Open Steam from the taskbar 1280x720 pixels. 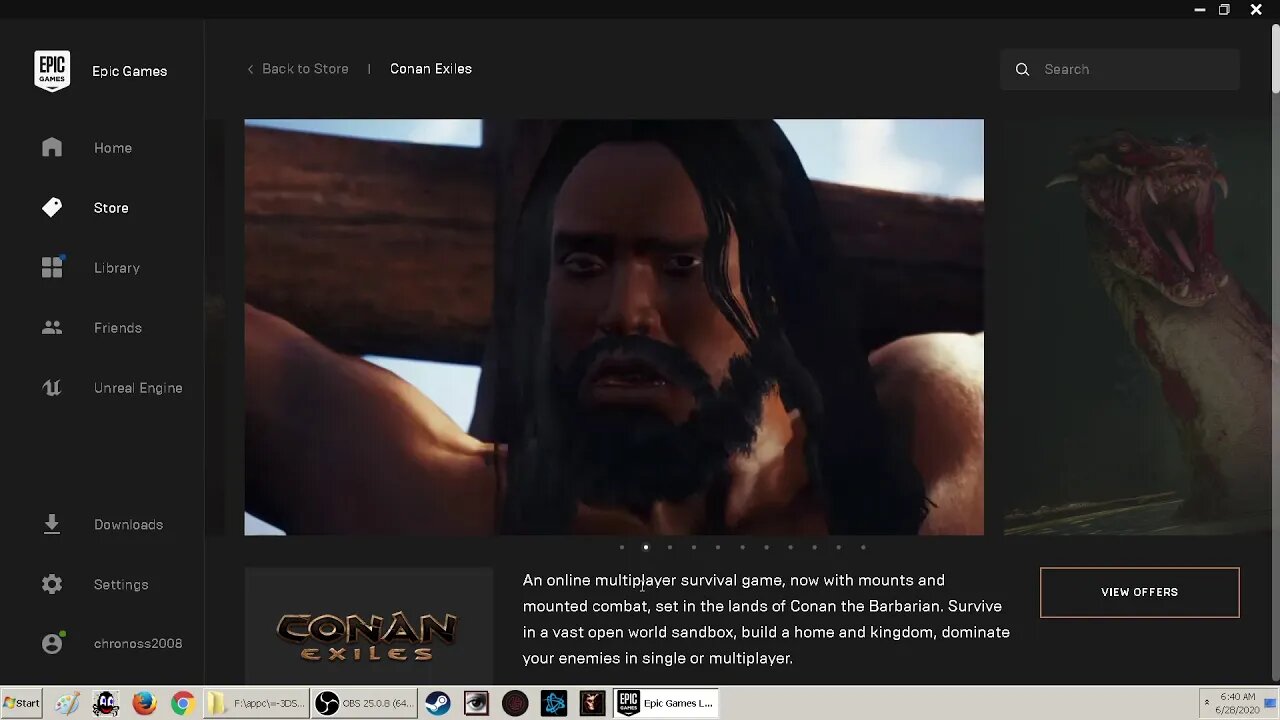(x=437, y=703)
